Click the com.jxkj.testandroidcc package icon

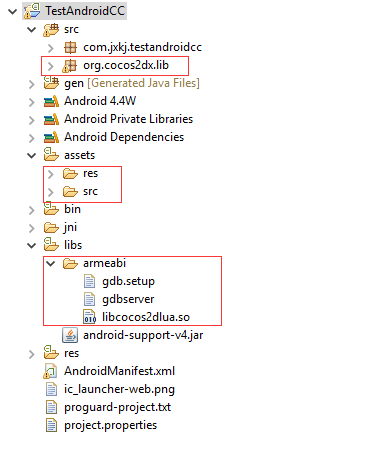click(70, 48)
